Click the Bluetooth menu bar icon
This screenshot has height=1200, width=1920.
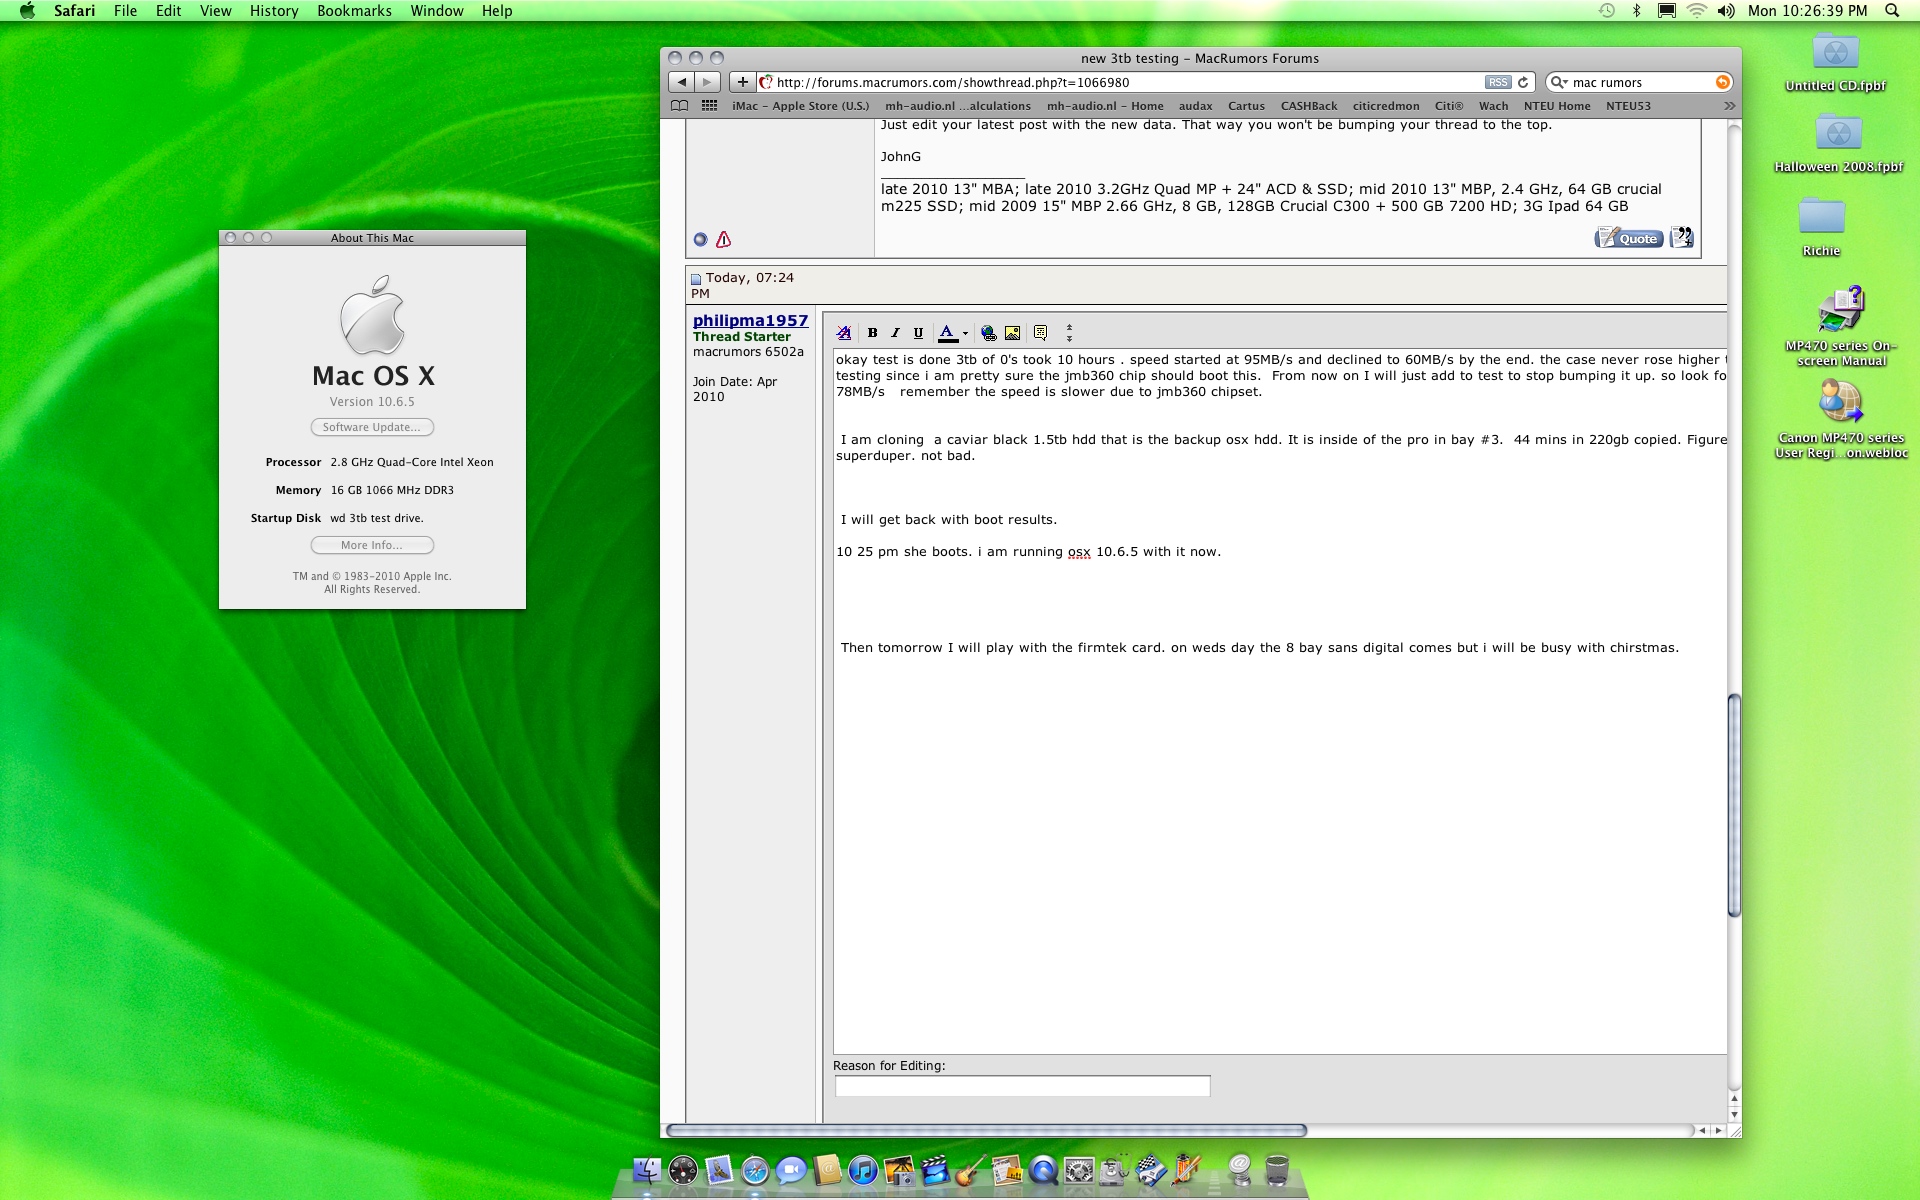[x=1637, y=11]
